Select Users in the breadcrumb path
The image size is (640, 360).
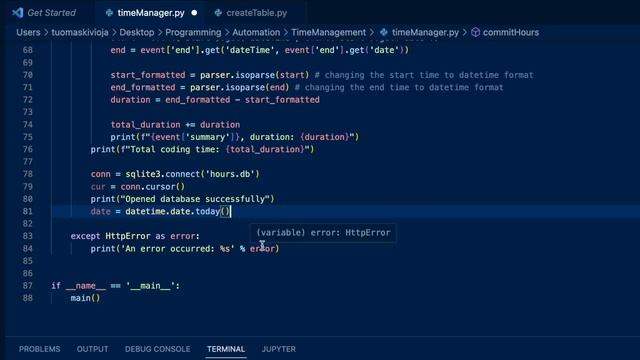[28, 32]
